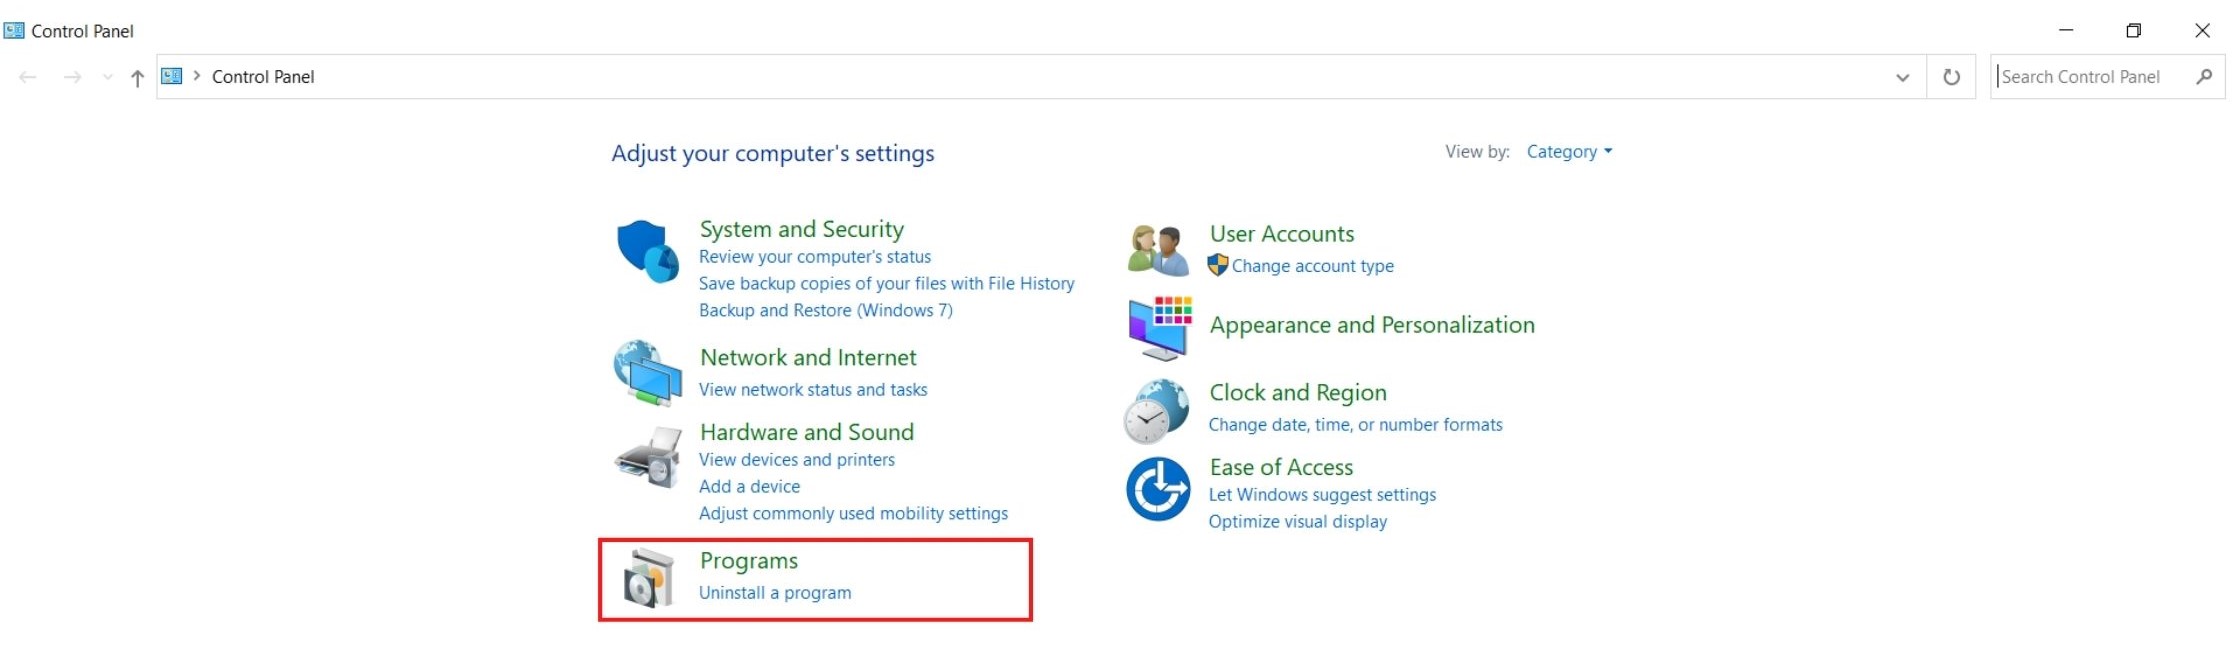Expand the address bar history dropdown

tap(1902, 77)
